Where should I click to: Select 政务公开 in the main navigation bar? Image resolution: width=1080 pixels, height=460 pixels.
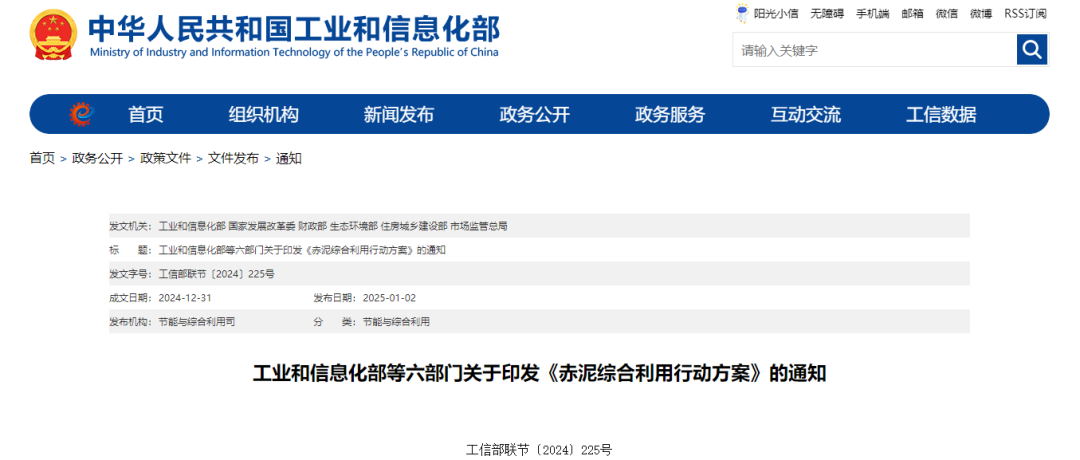[x=534, y=114]
